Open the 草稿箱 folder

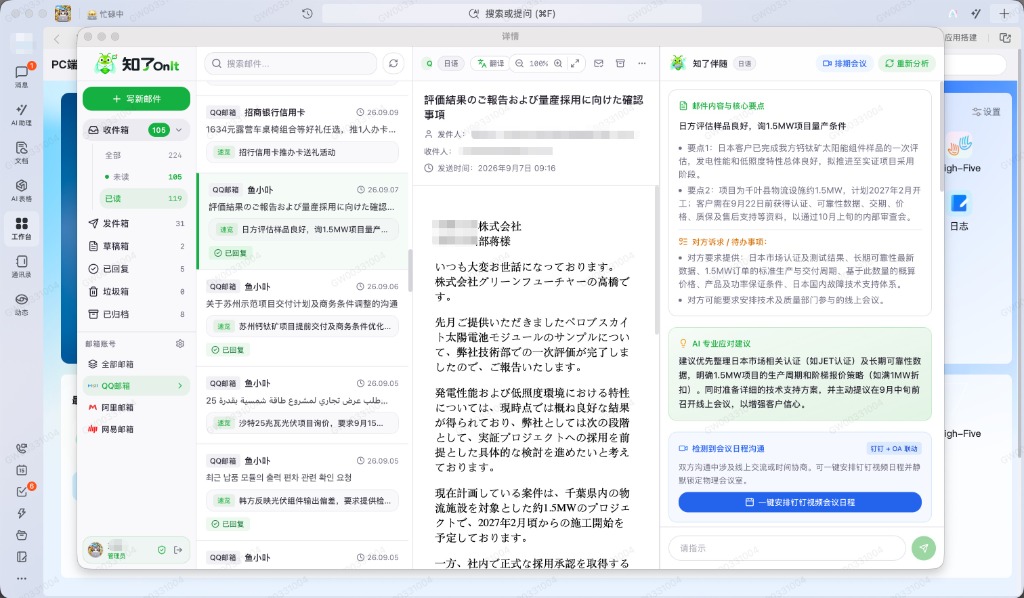136,246
